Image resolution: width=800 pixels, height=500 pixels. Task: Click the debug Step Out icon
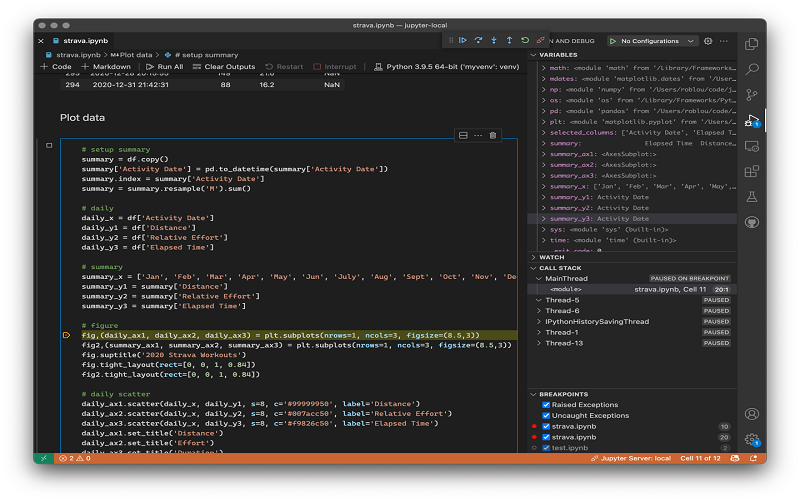tap(509, 40)
